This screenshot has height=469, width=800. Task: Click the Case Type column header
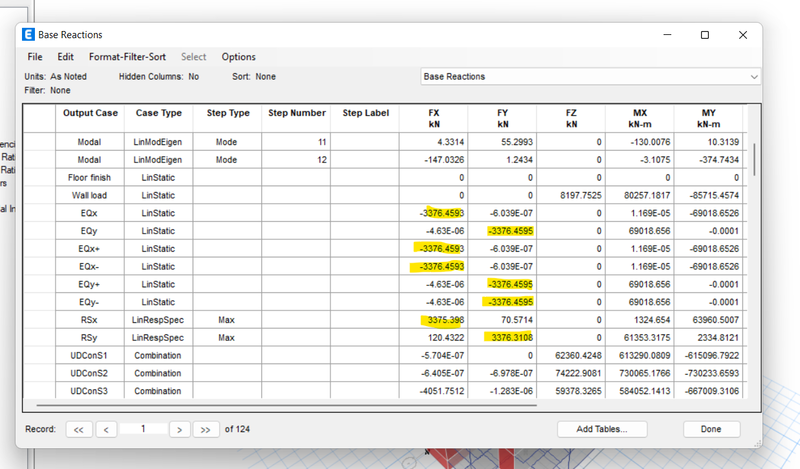[159, 118]
